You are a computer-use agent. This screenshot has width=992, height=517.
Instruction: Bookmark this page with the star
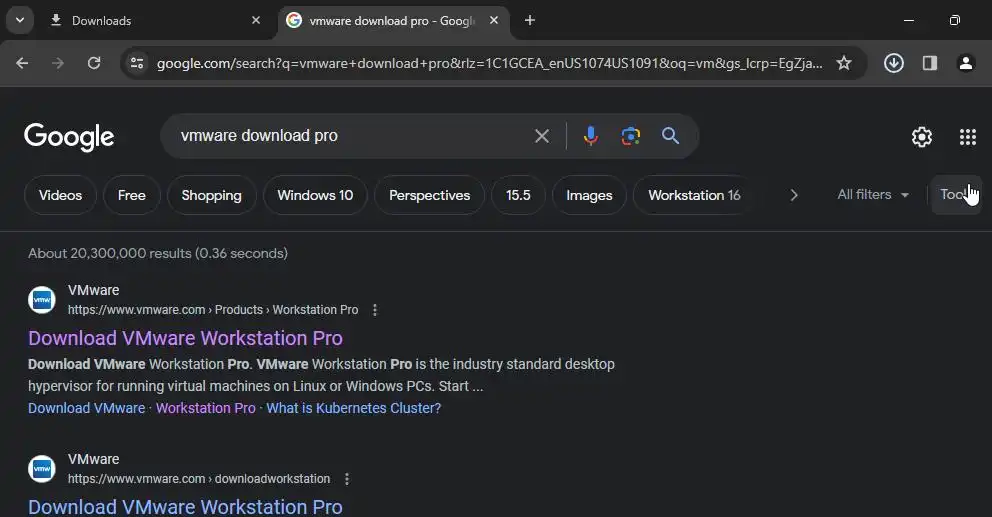844,63
